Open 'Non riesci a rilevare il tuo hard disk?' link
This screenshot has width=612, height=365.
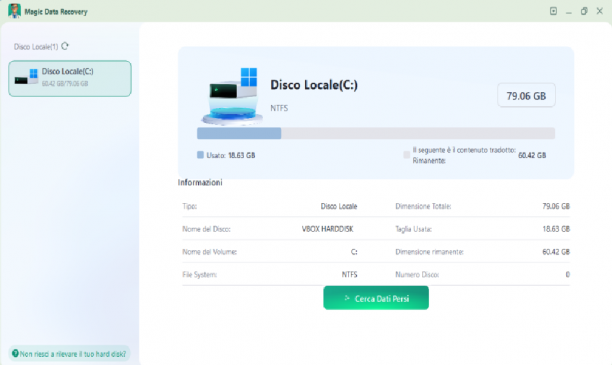(73, 354)
